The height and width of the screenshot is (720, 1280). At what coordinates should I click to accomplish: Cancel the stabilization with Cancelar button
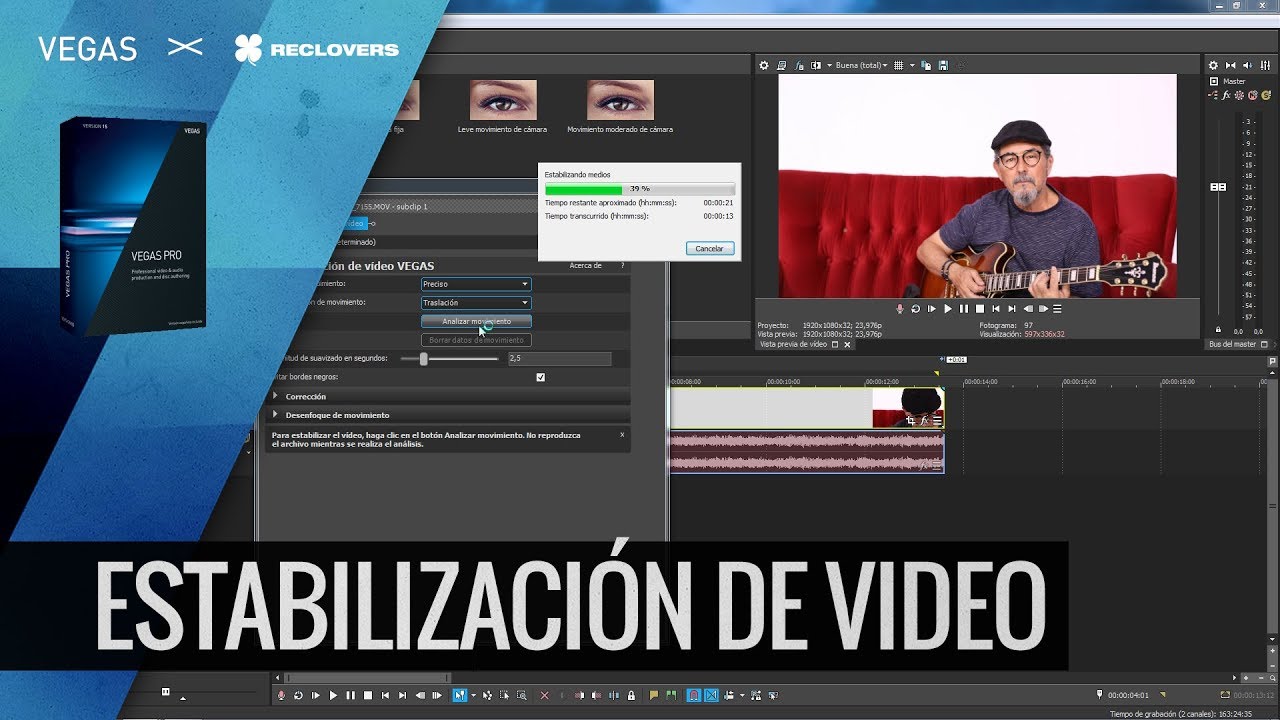coord(710,248)
